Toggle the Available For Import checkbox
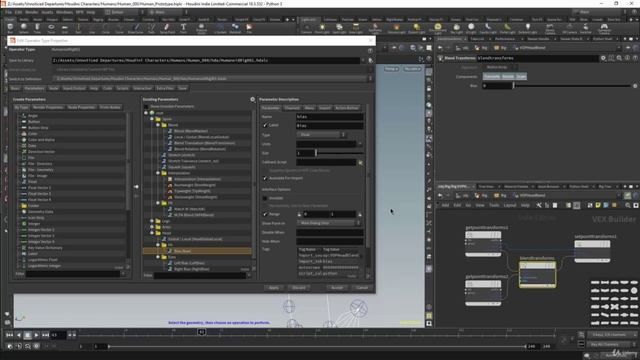The width and height of the screenshot is (640, 360). pos(265,178)
